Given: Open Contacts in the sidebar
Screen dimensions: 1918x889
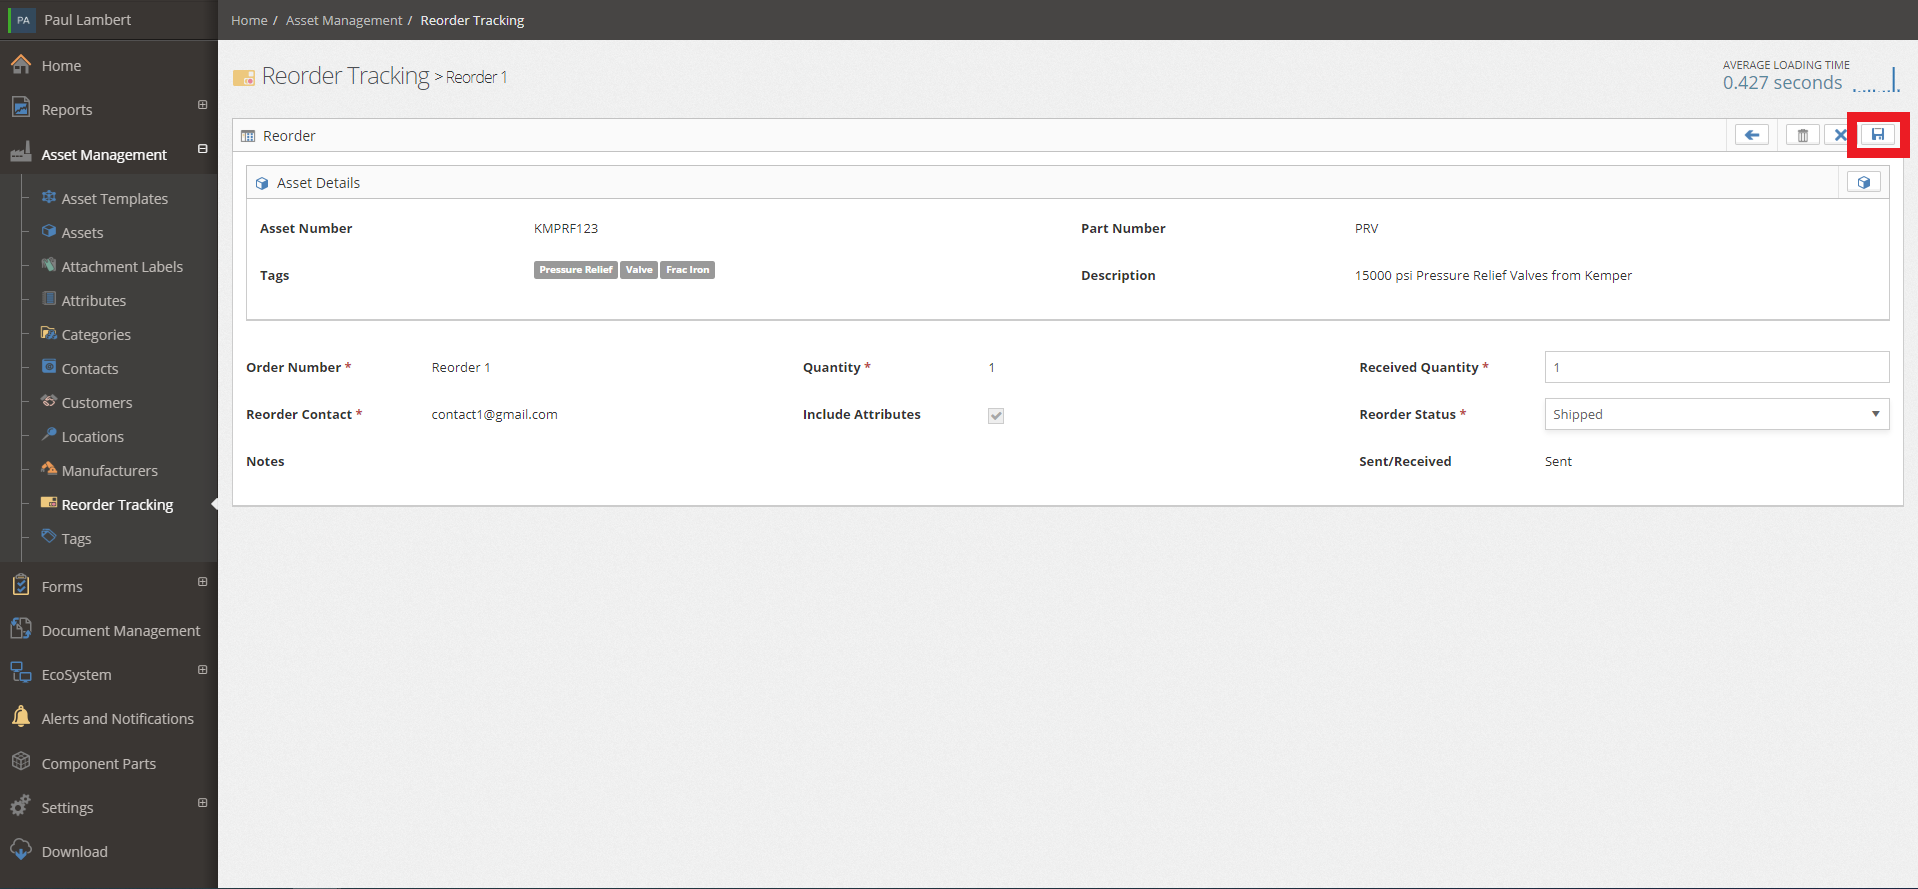Looking at the screenshot, I should coord(90,369).
